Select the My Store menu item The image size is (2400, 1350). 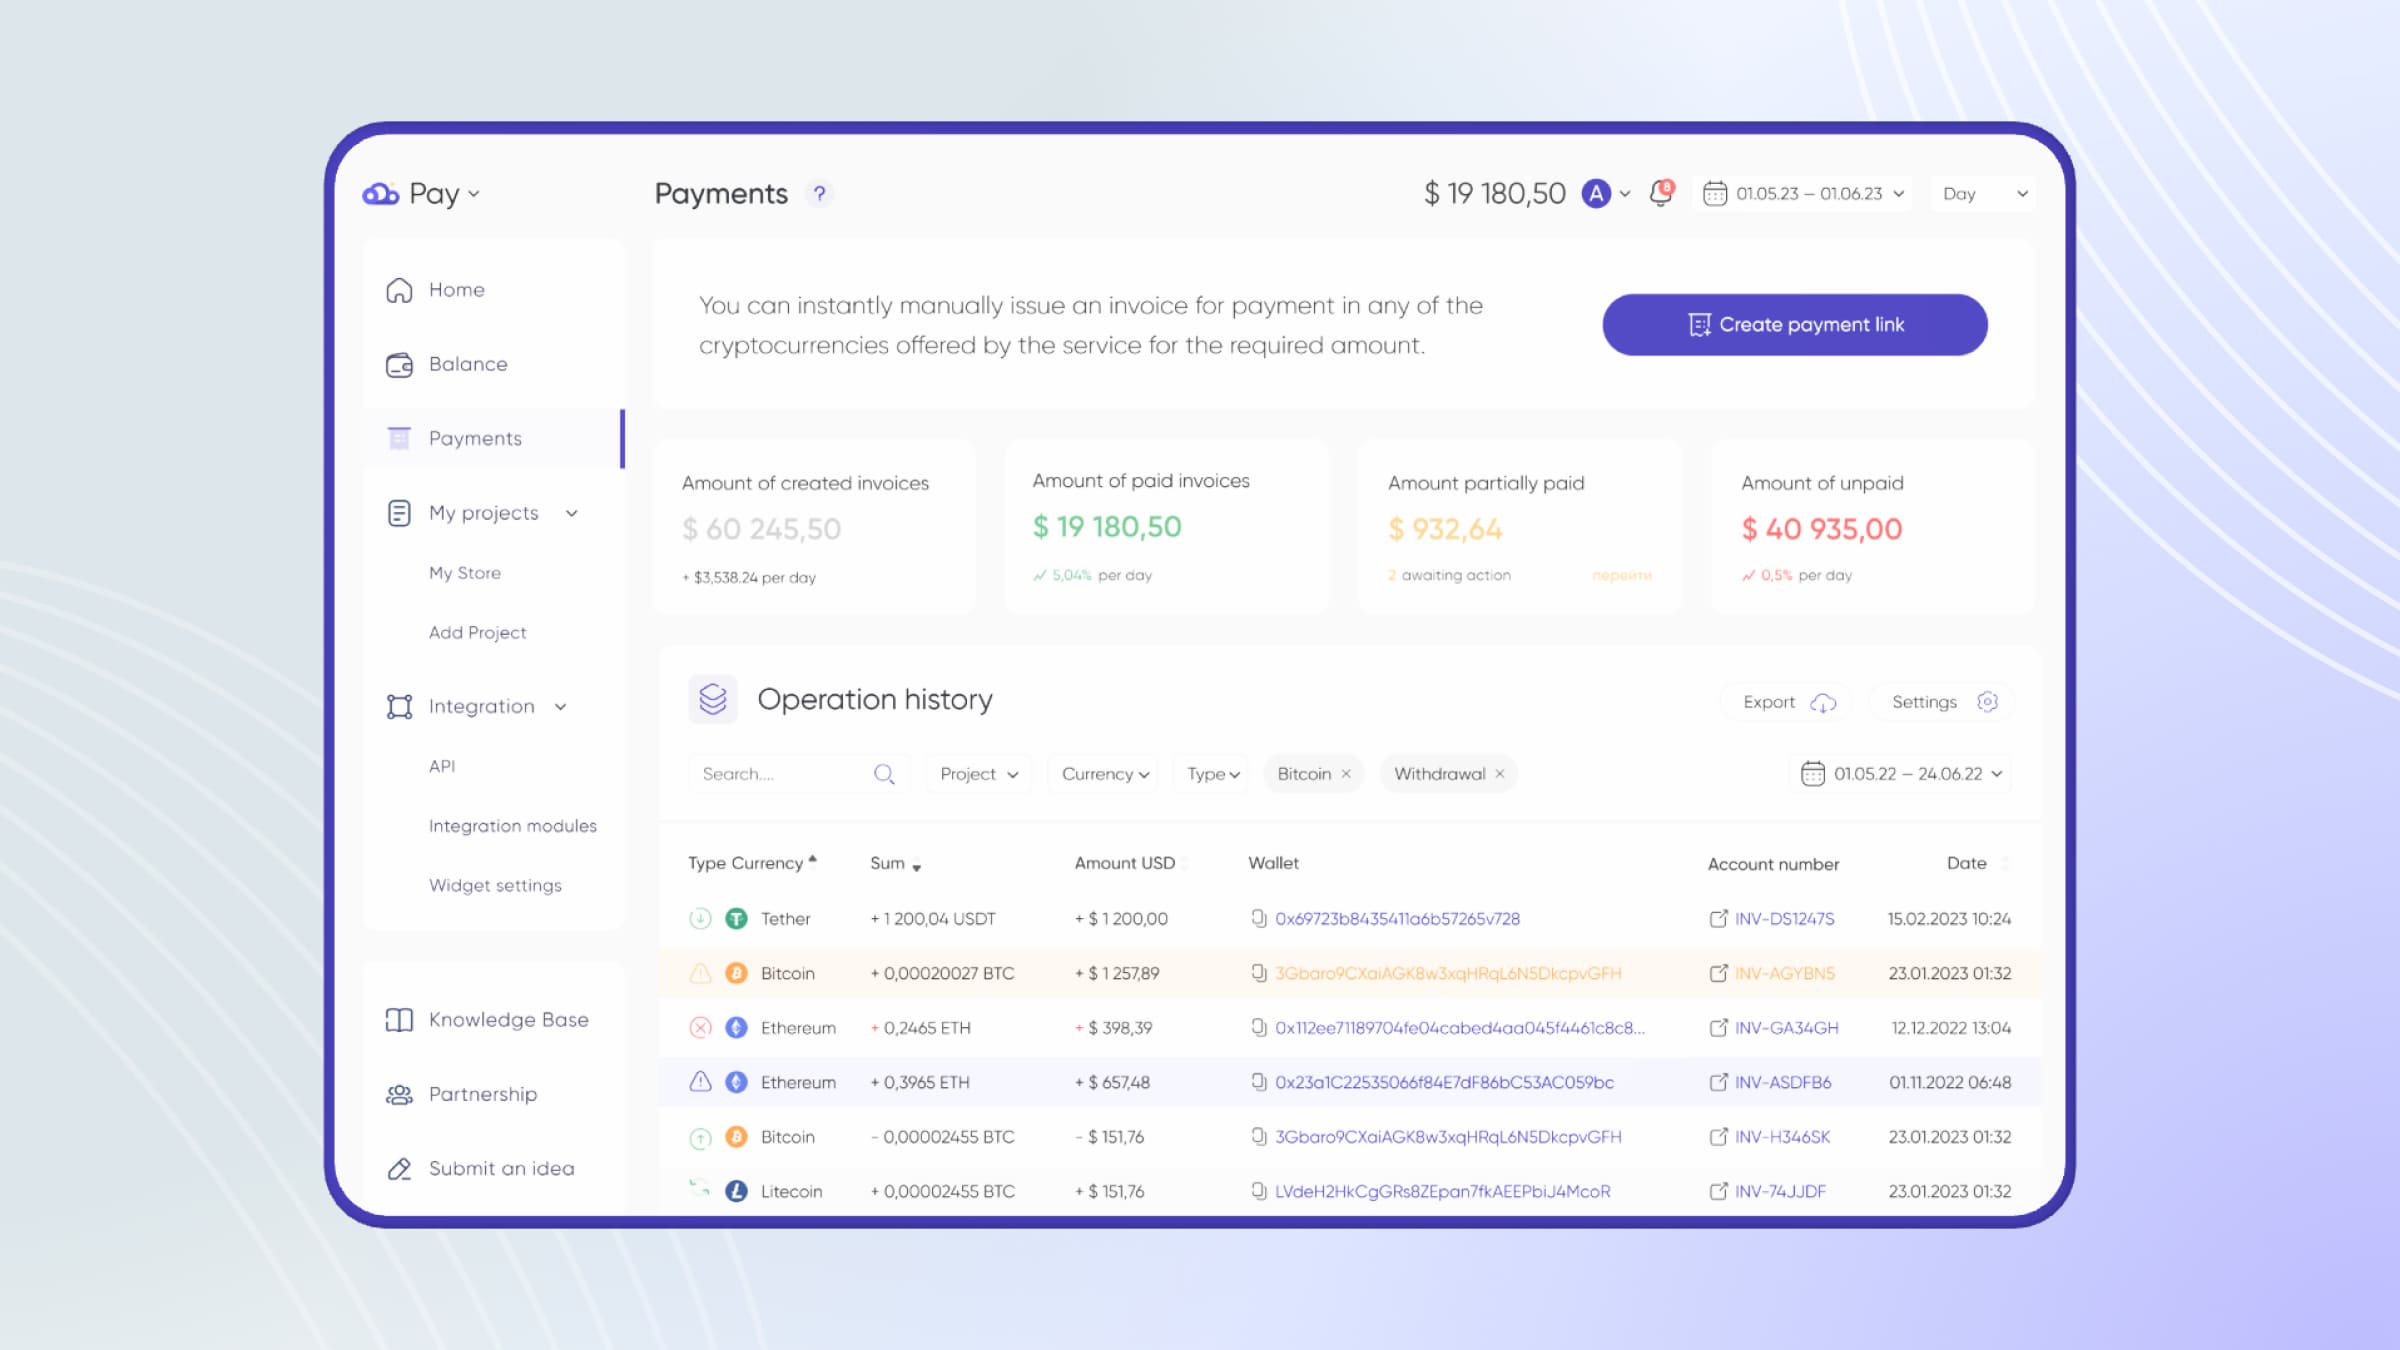tap(465, 572)
